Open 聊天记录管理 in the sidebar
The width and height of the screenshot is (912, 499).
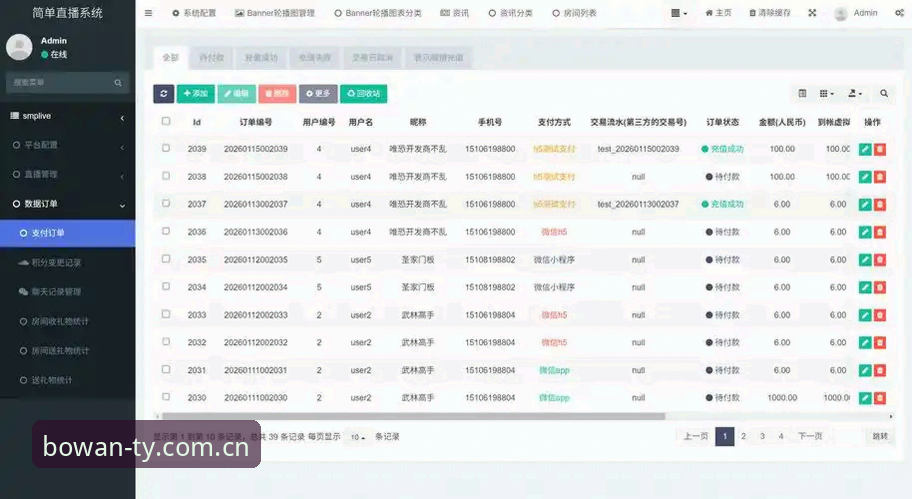(67, 292)
